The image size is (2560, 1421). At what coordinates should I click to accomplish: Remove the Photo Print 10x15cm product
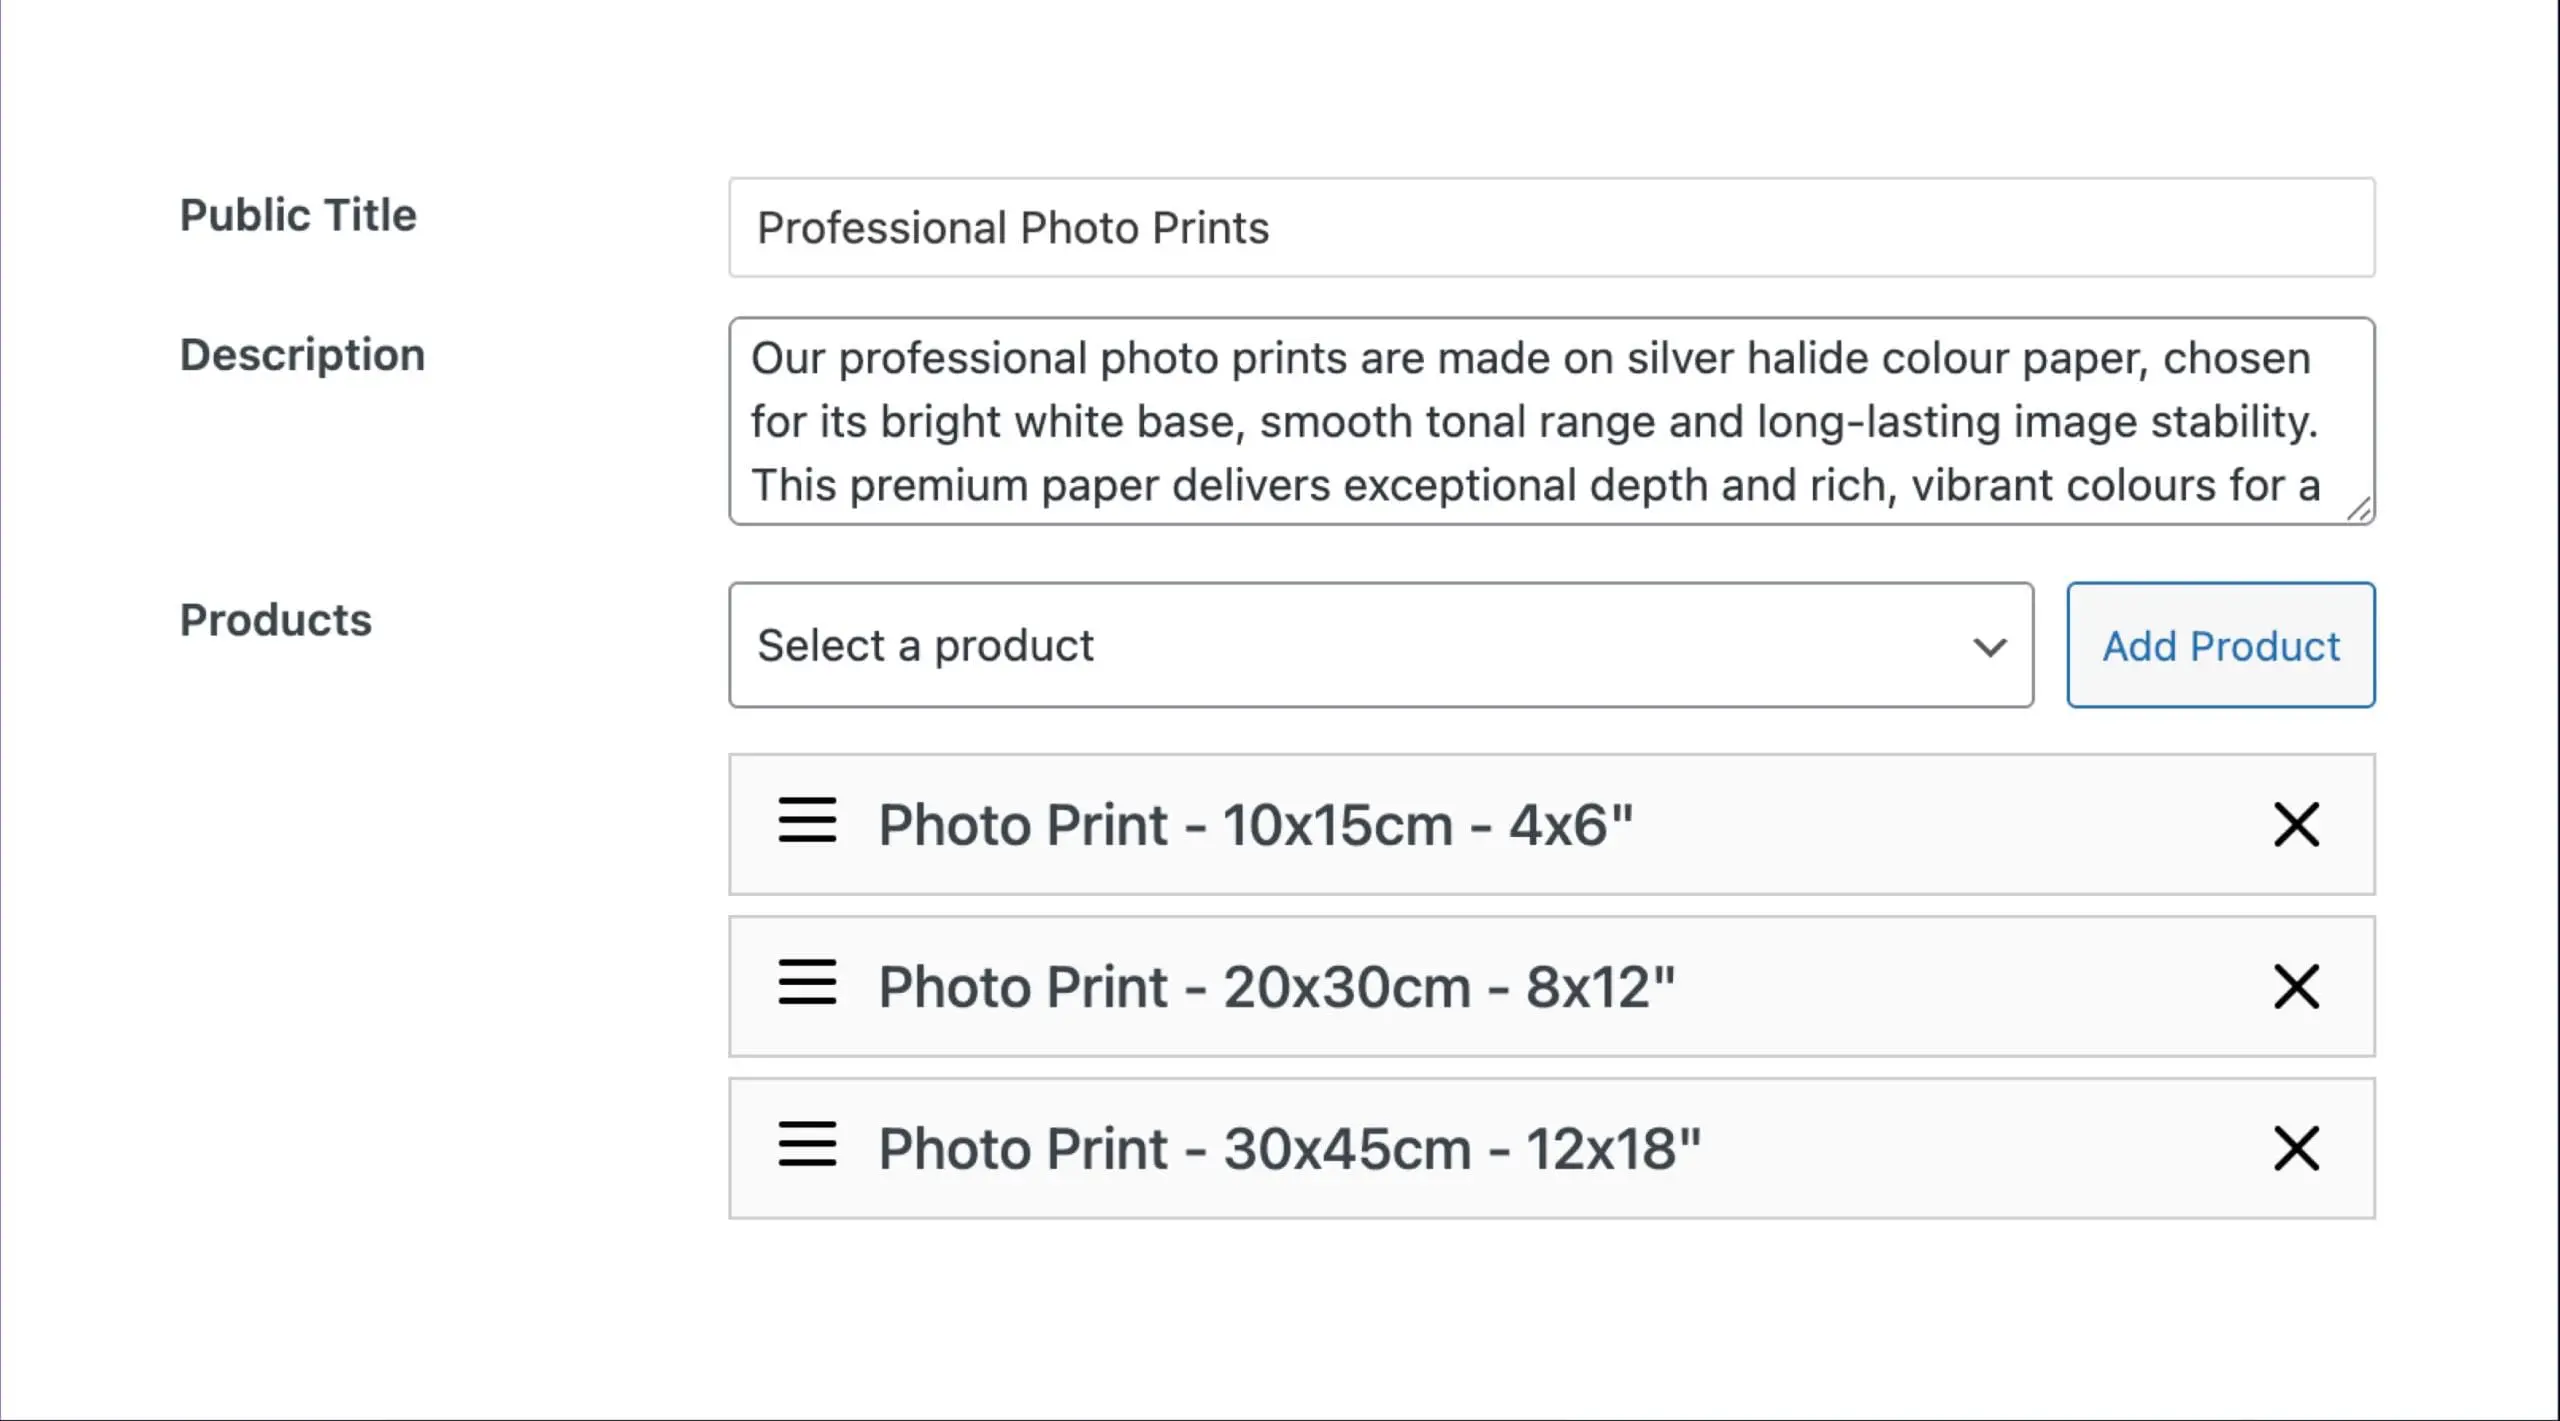[x=2296, y=824]
